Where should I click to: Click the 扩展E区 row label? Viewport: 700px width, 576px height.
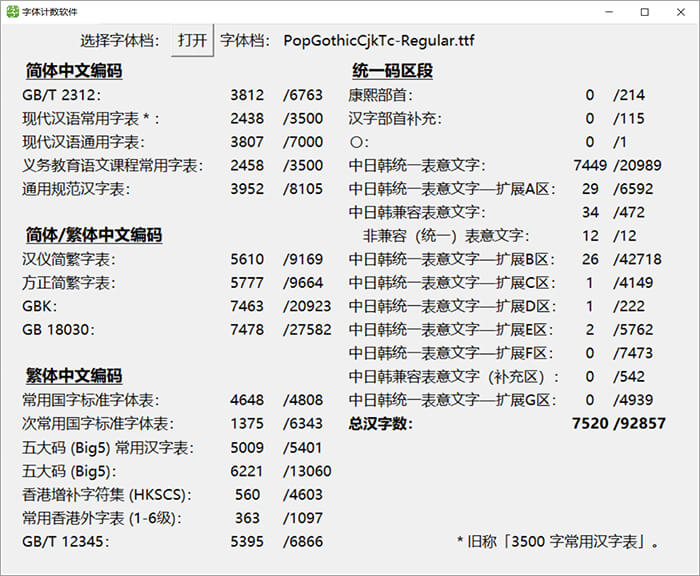click(451, 330)
